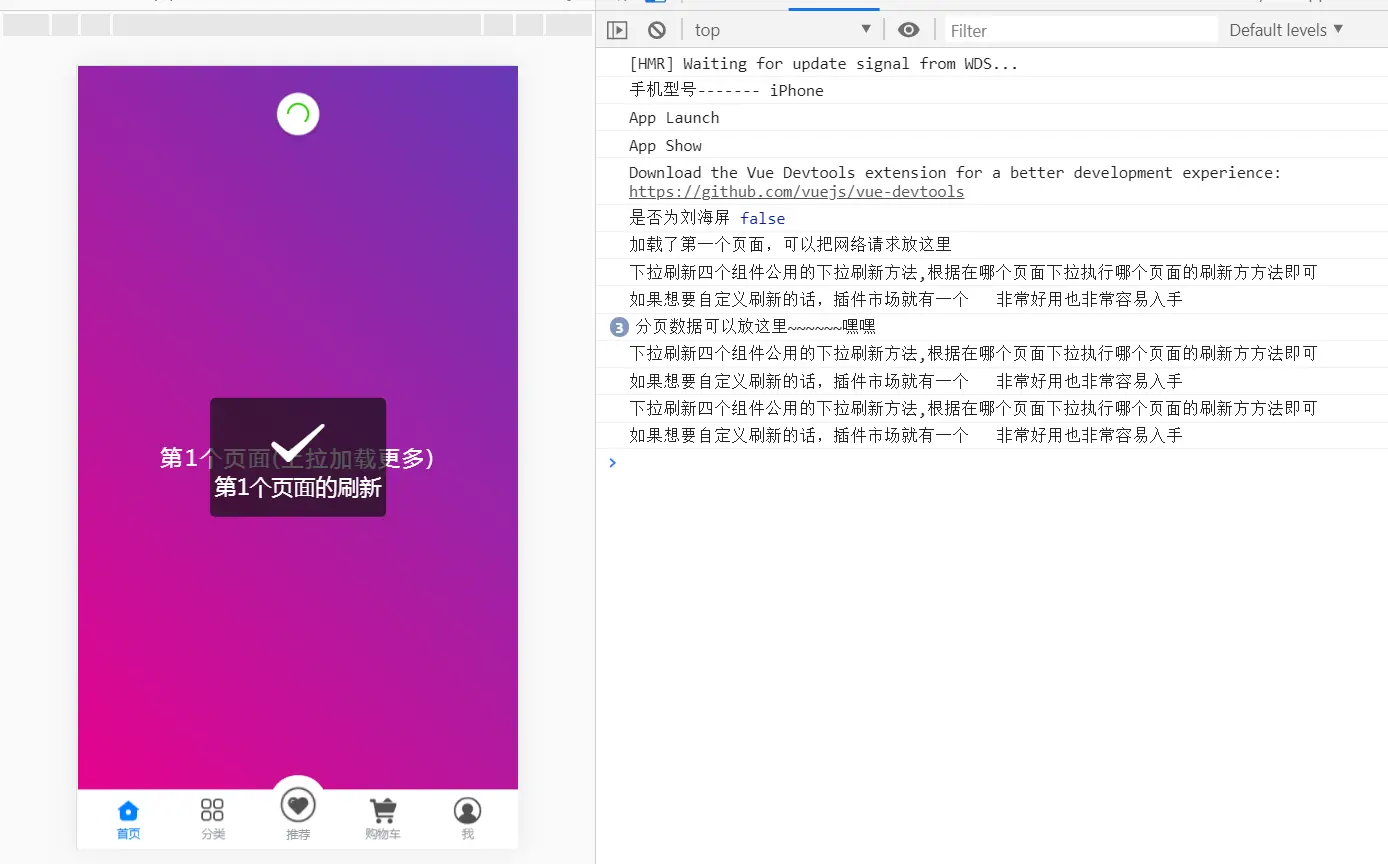Image resolution: width=1388 pixels, height=864 pixels.
Task: Clear the console with the clear icon
Action: (656, 29)
